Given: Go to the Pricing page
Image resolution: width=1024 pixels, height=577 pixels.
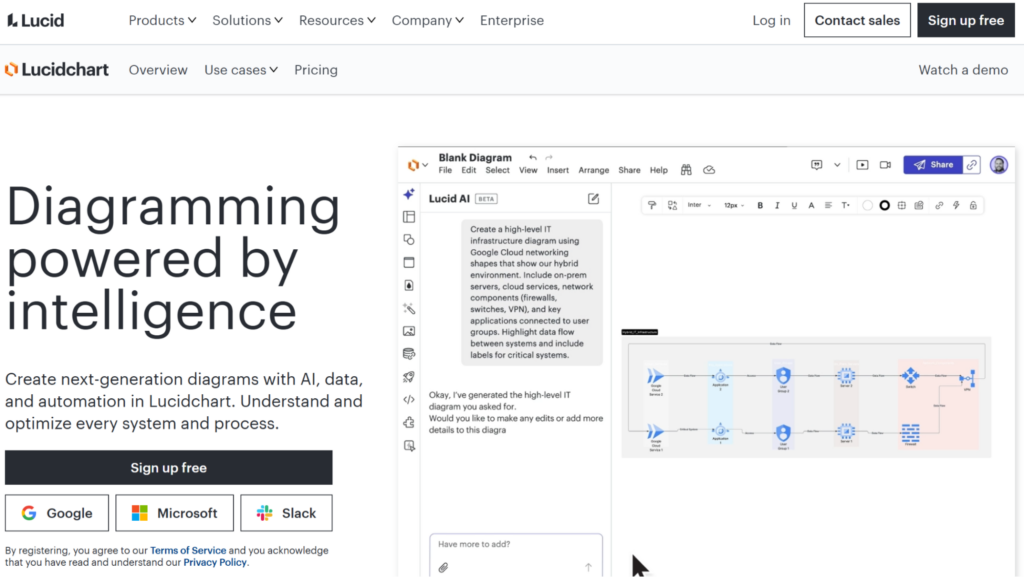Looking at the screenshot, I should [315, 70].
